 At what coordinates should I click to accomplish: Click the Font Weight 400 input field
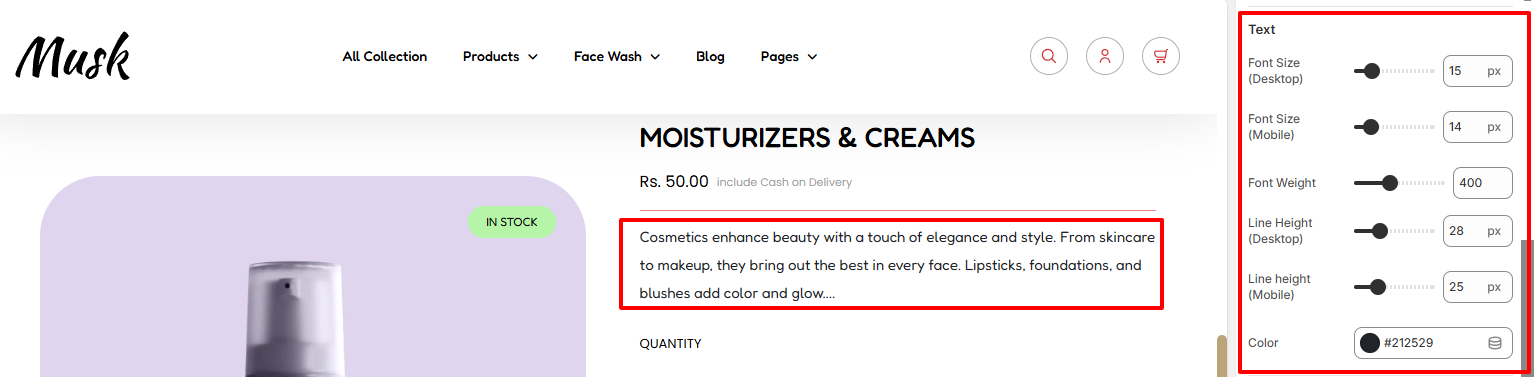pos(1483,183)
